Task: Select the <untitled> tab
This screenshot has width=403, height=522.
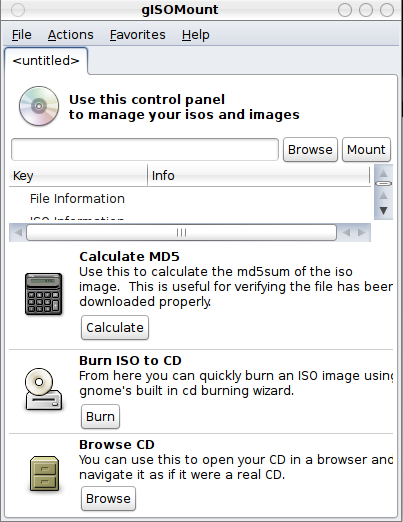Action: point(46,61)
